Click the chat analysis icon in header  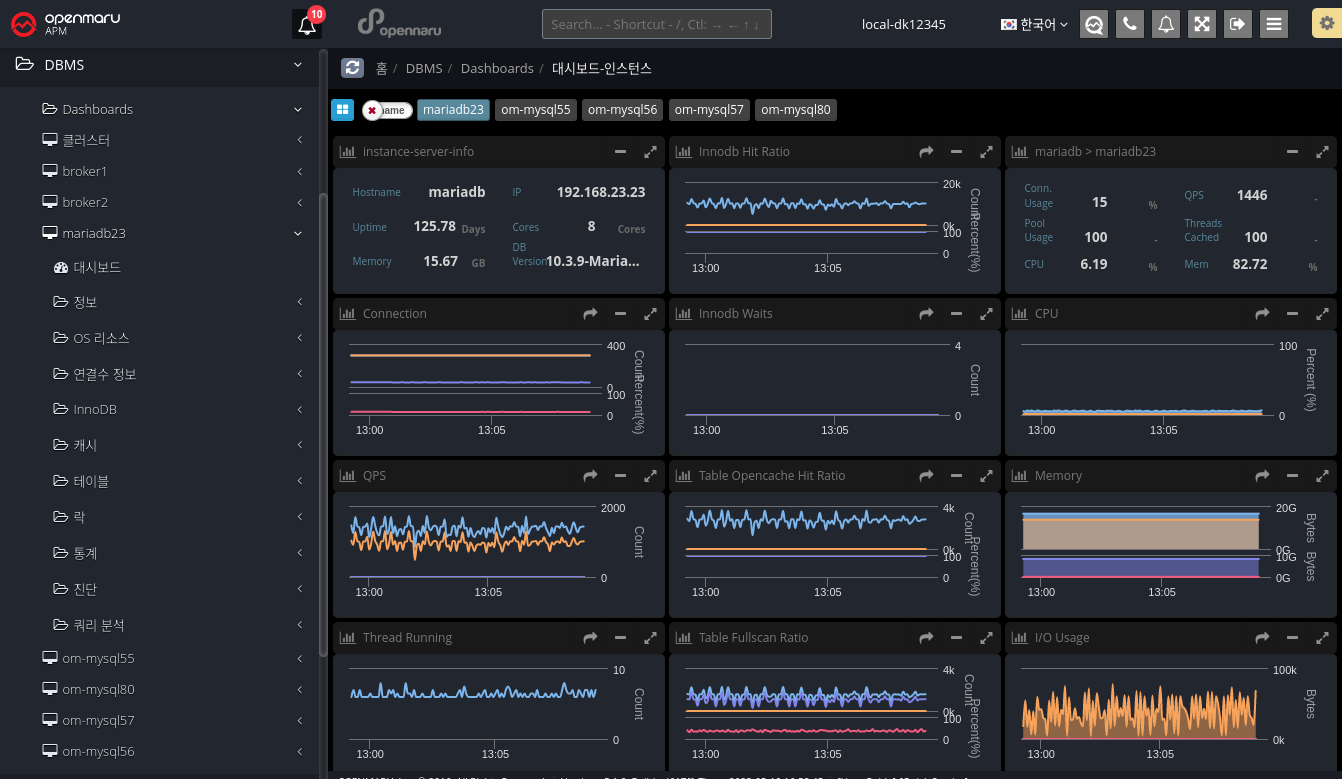click(1094, 24)
